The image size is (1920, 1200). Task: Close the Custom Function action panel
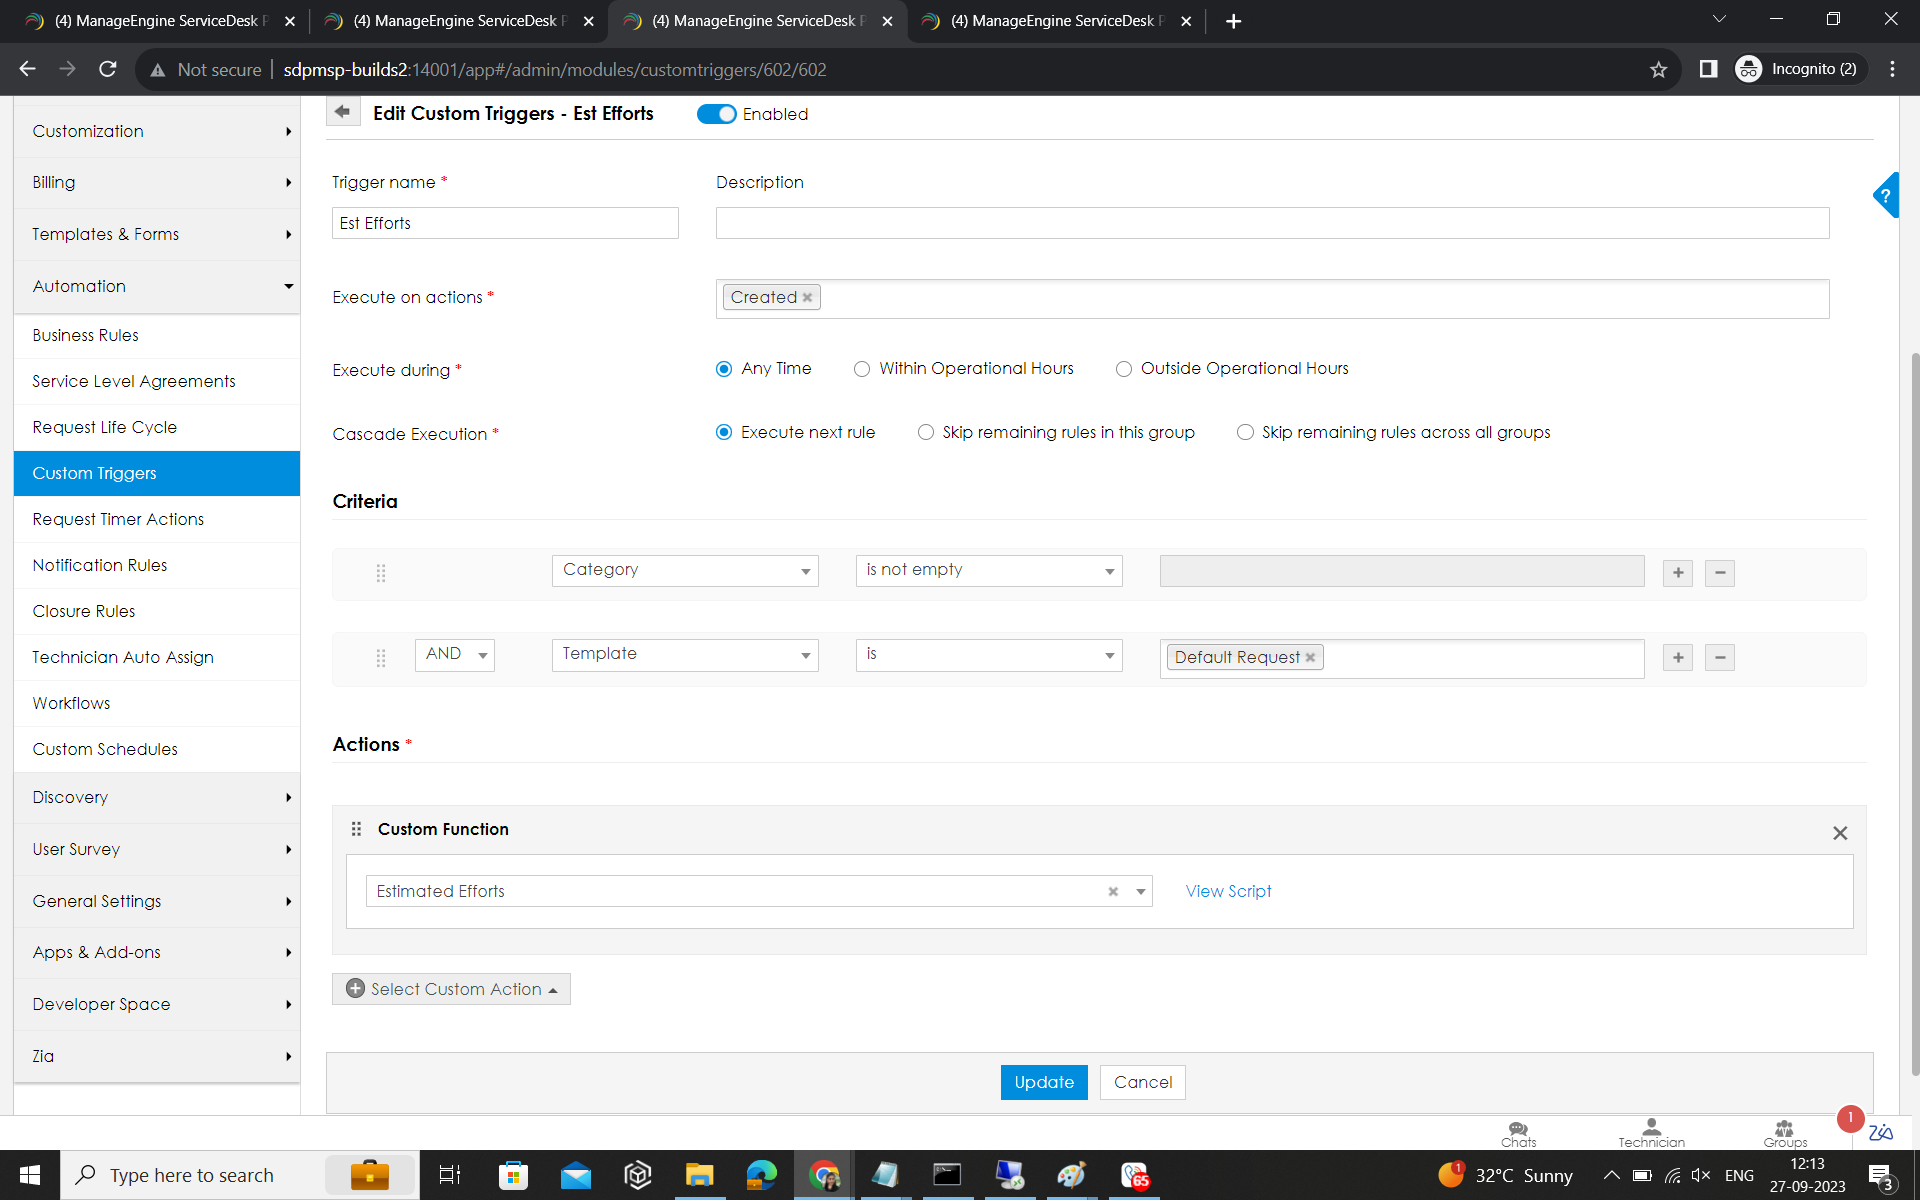click(x=1839, y=833)
